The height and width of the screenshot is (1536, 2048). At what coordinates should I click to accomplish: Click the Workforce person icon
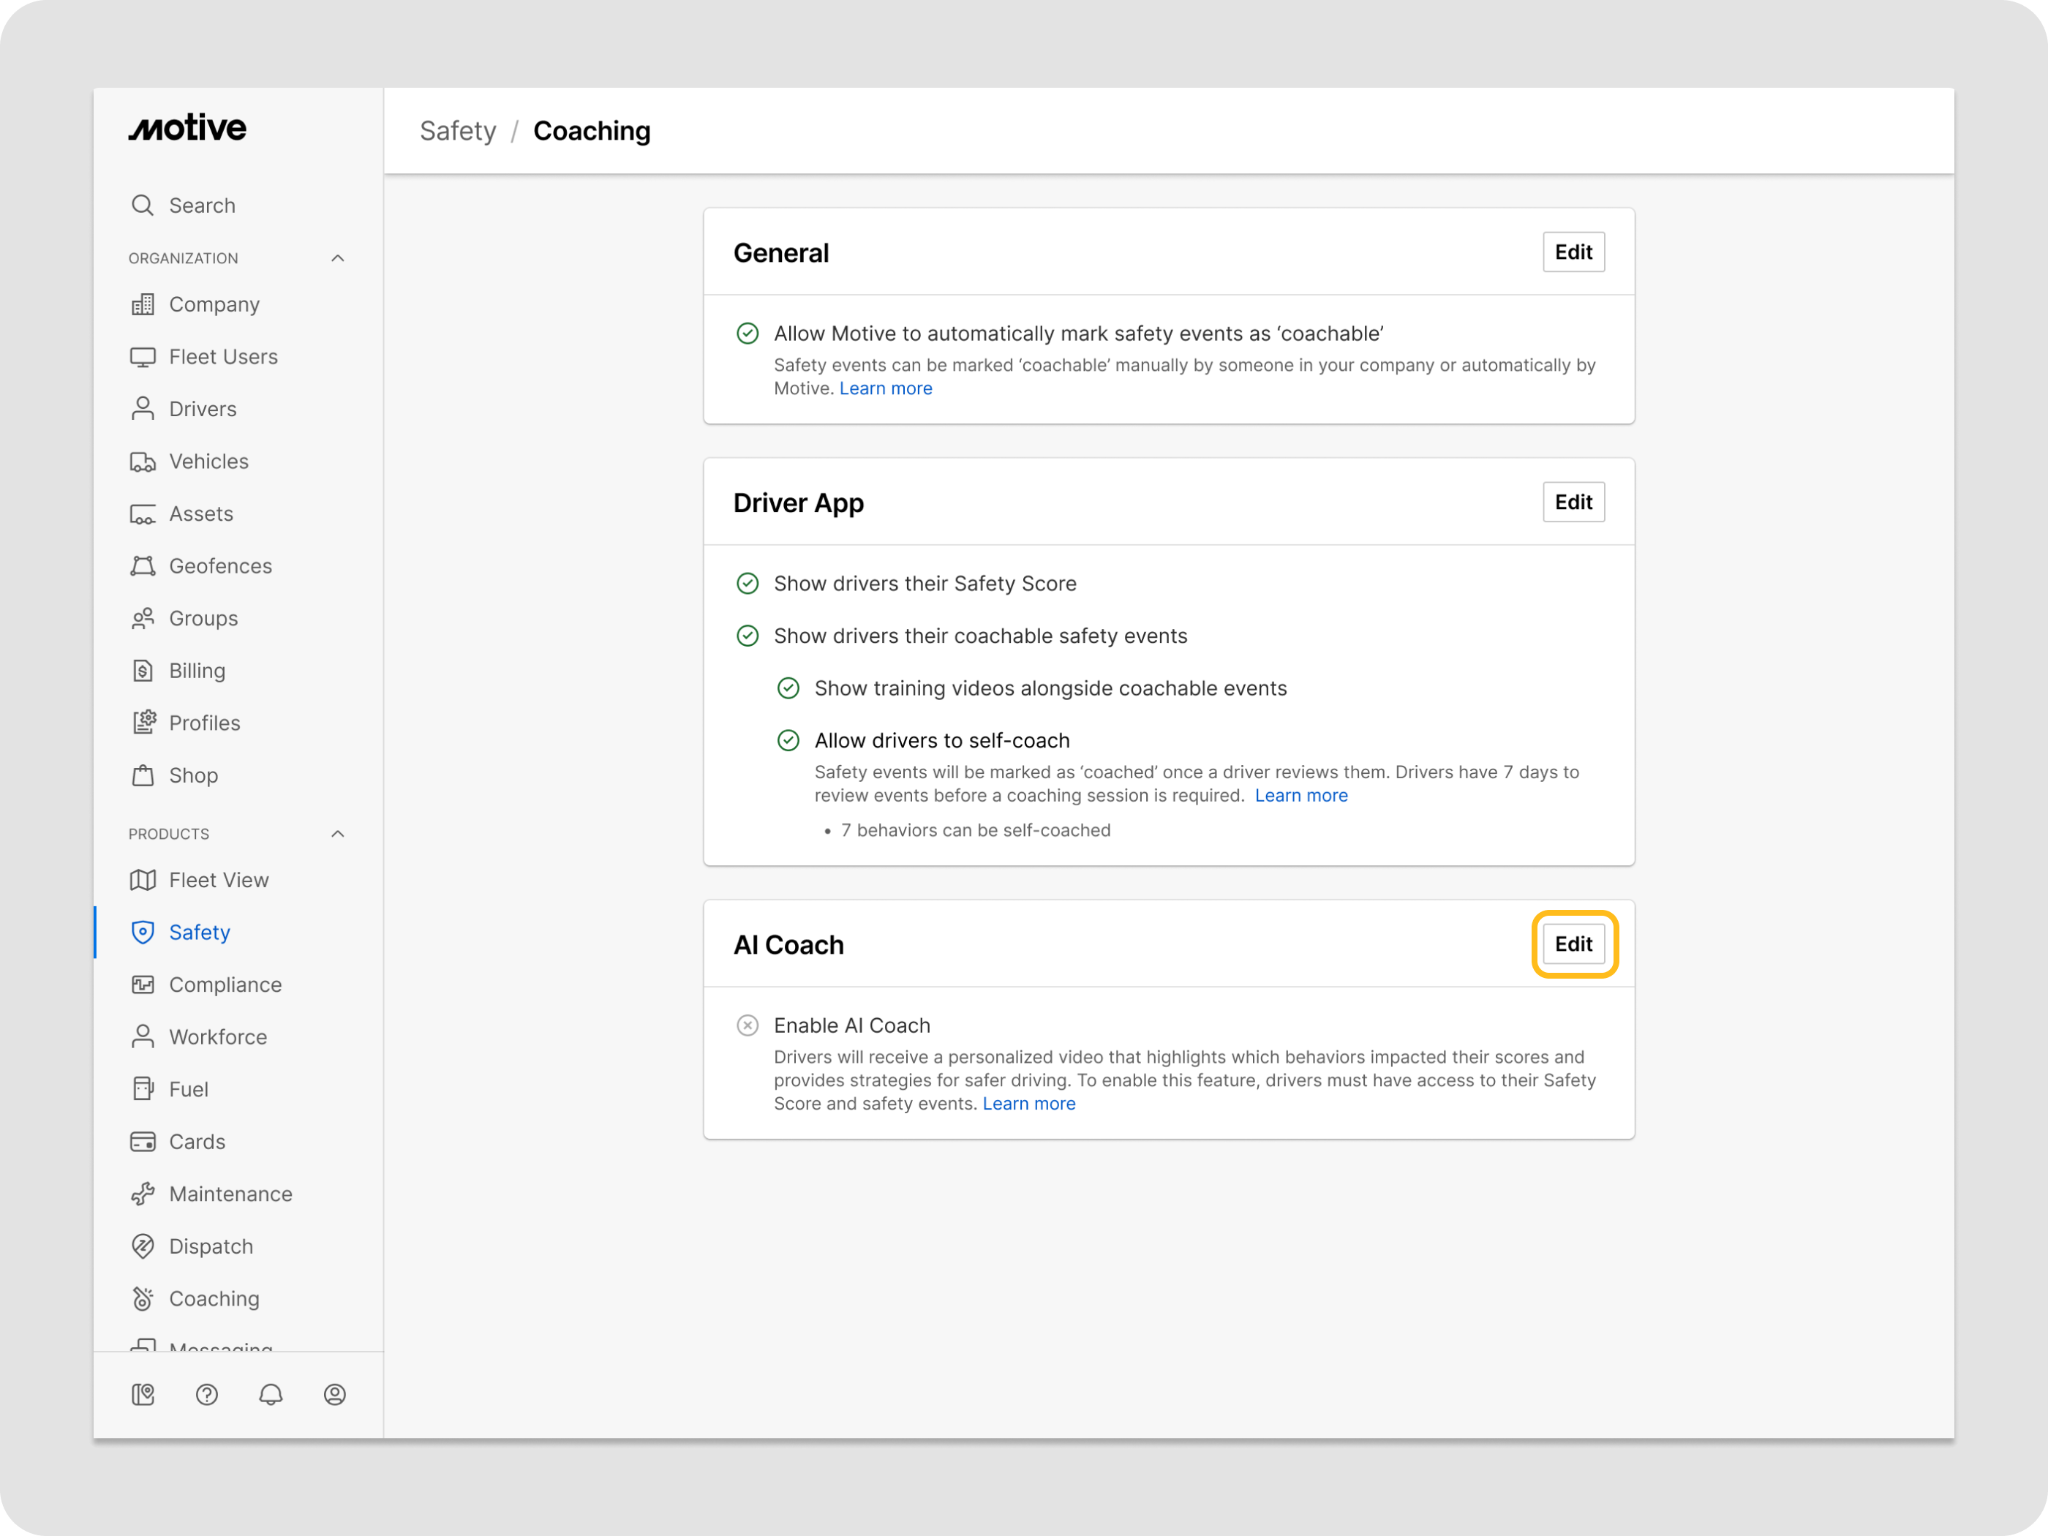click(143, 1037)
